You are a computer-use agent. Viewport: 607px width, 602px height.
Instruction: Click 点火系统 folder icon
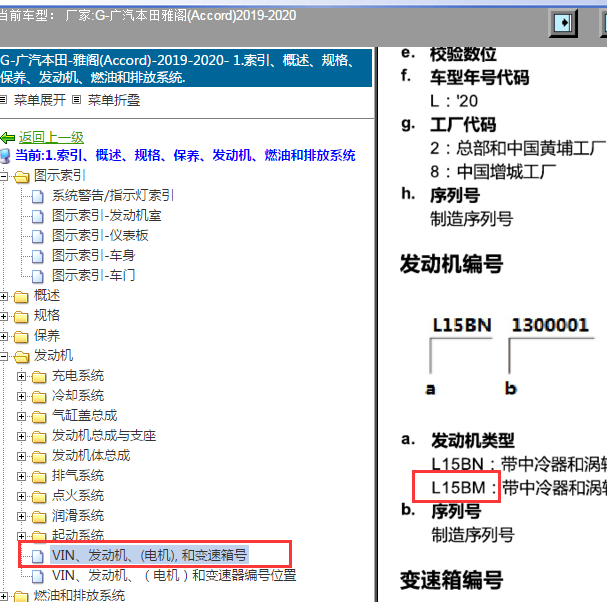pos(39,497)
